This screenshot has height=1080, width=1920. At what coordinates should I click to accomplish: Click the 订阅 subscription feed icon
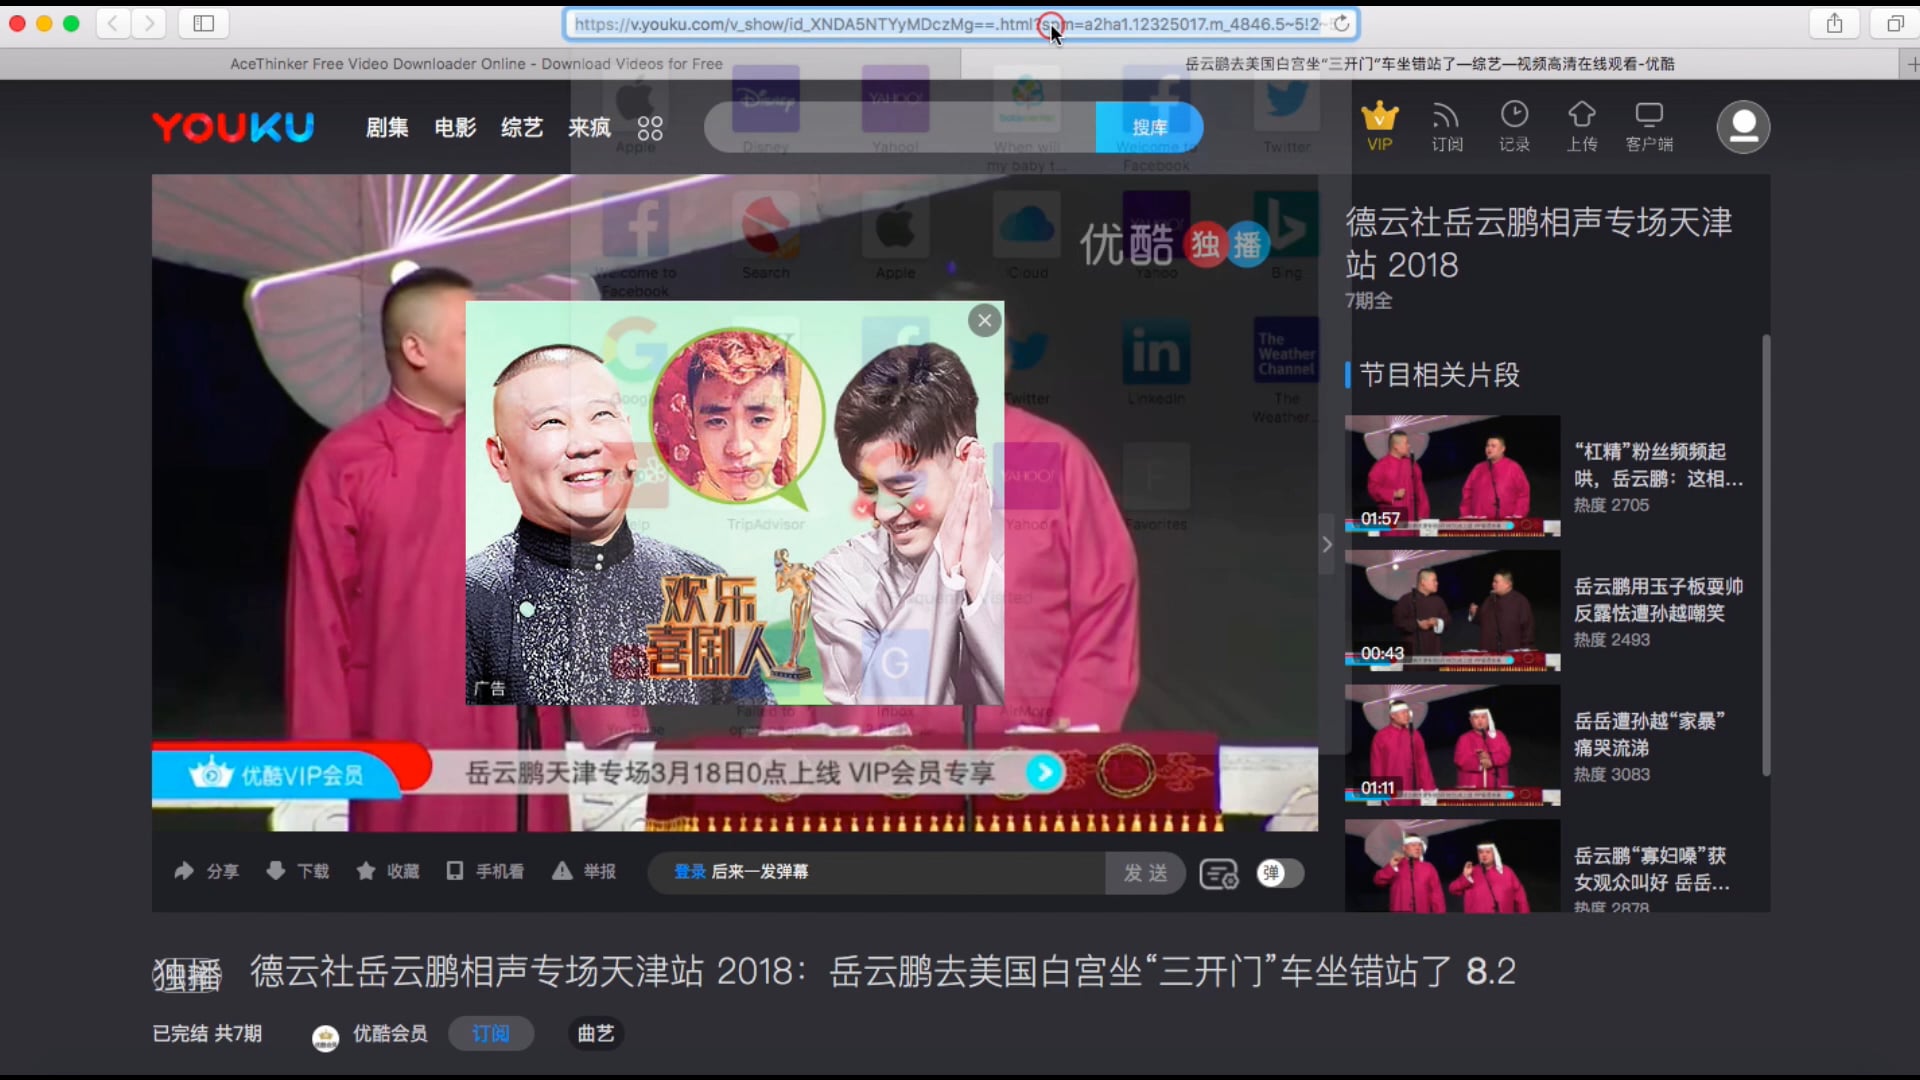1447,126
